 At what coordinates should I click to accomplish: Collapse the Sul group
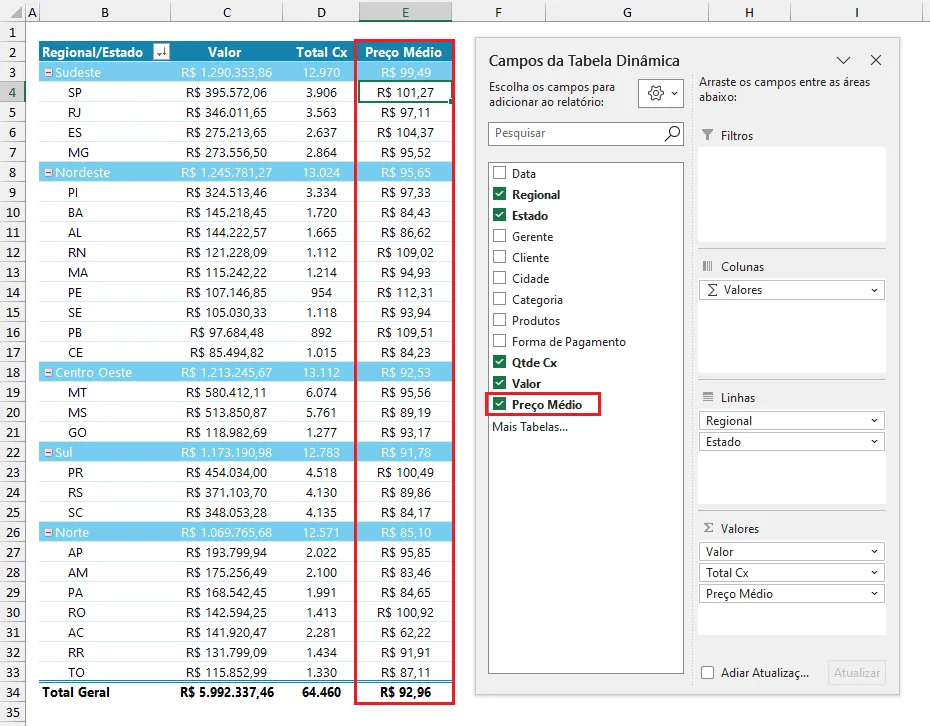(49, 453)
